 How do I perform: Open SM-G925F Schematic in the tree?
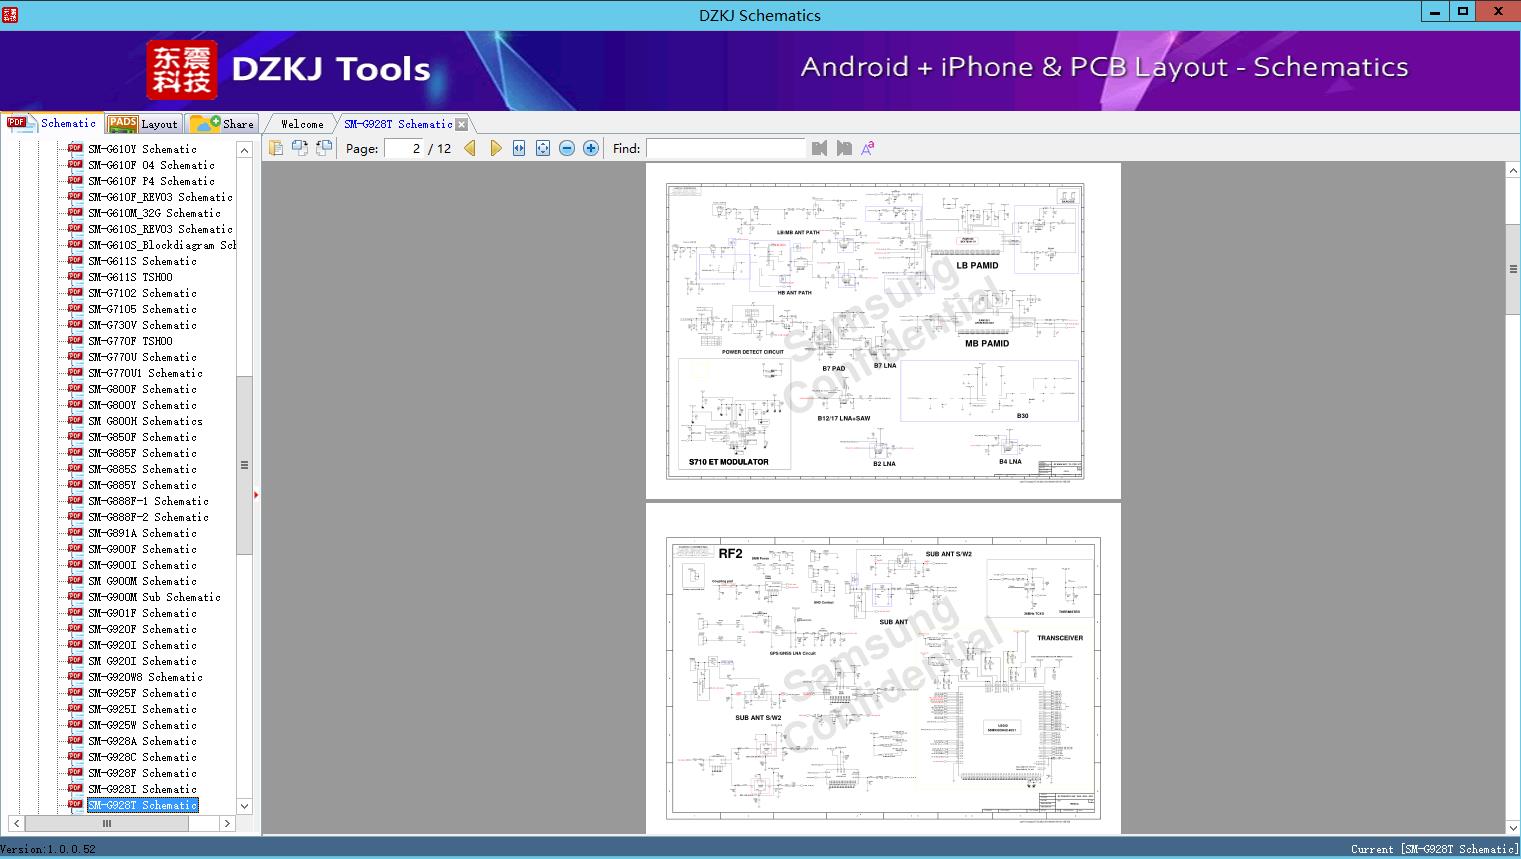click(142, 693)
